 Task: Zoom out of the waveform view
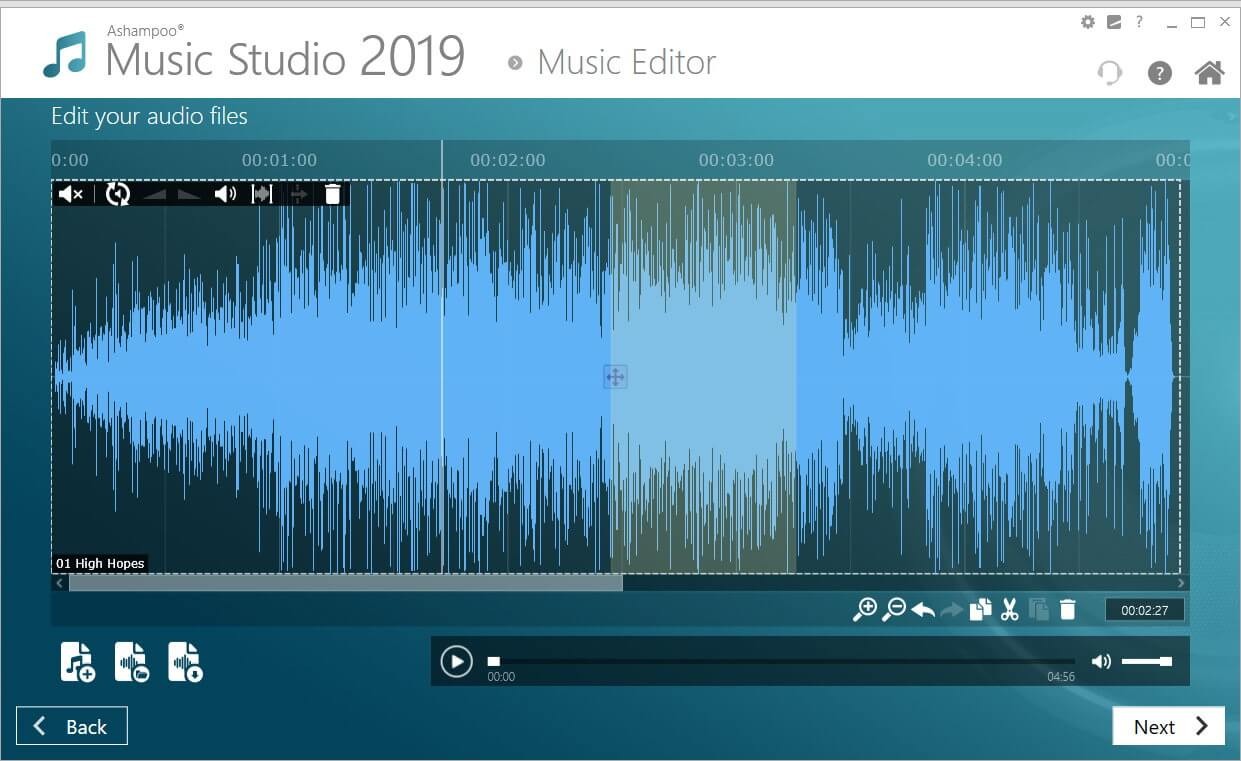point(895,608)
